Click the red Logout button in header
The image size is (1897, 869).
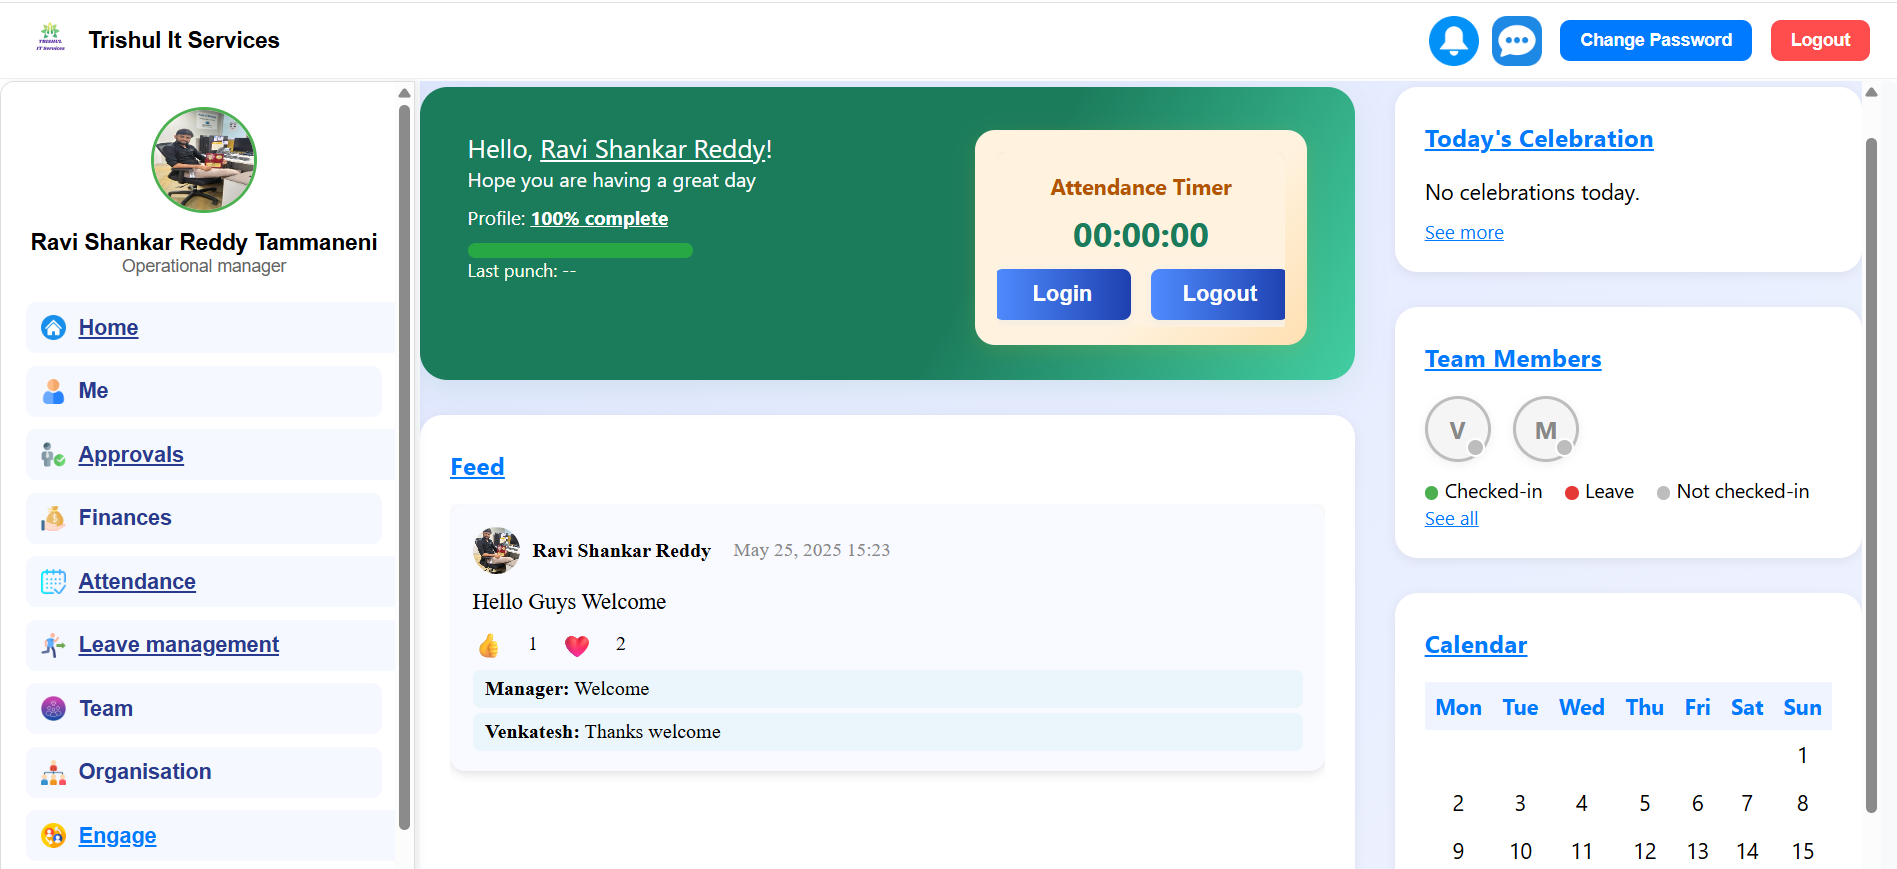tap(1820, 40)
